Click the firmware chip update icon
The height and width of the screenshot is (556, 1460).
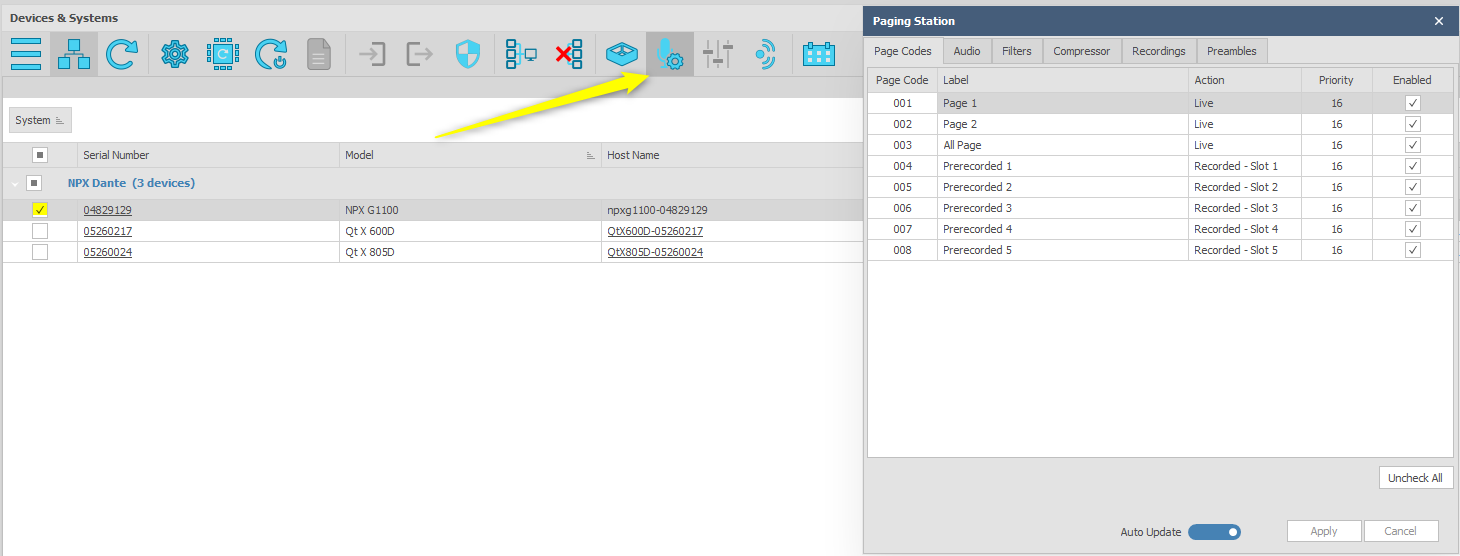pyautogui.click(x=223, y=54)
